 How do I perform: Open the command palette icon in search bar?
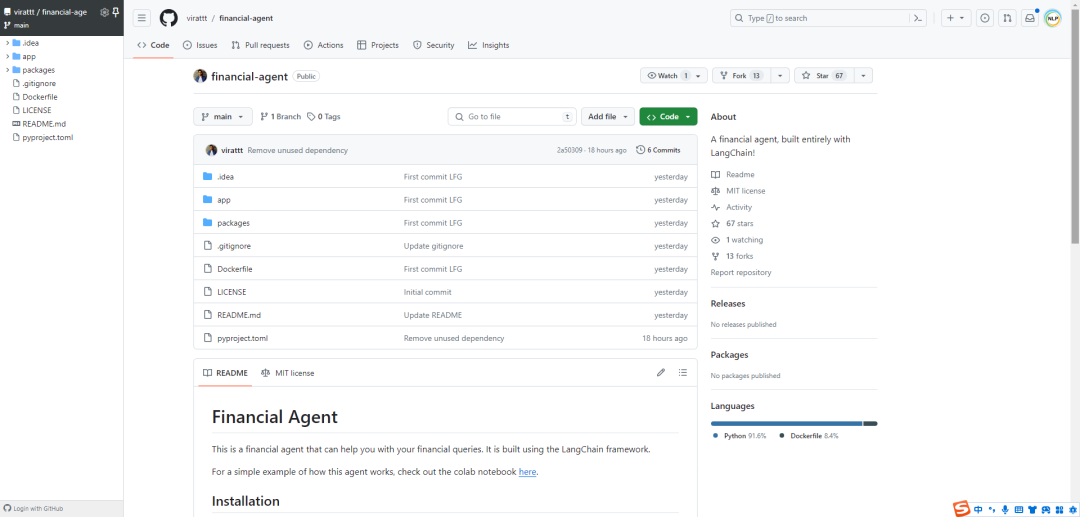pos(917,19)
